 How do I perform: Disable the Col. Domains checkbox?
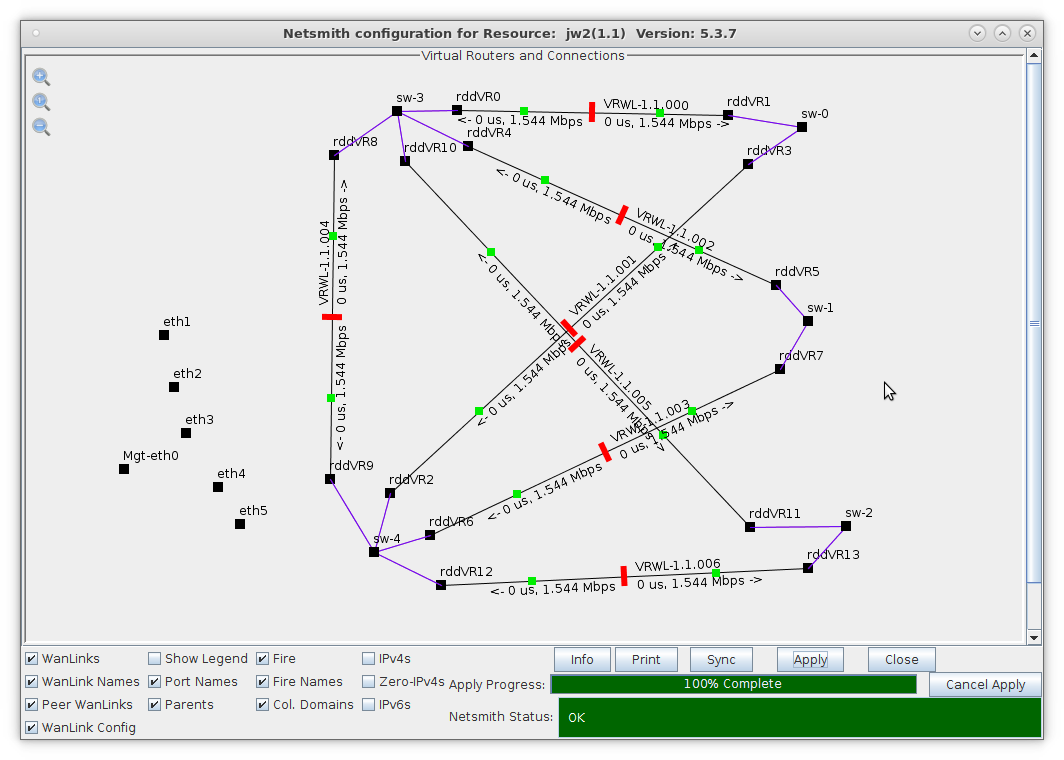tap(263, 705)
